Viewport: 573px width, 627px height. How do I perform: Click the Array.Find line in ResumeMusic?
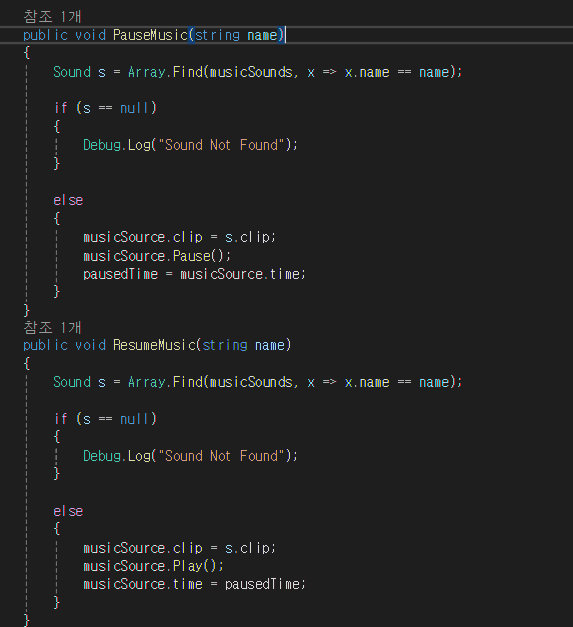[x=258, y=382]
